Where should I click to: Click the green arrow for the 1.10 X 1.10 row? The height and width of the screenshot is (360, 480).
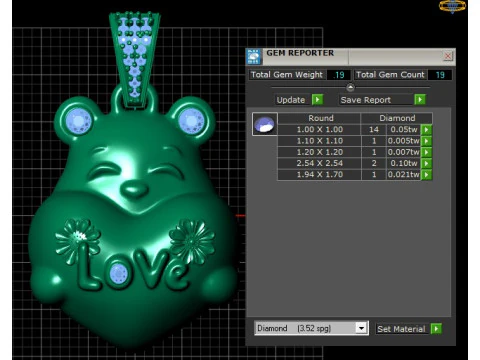point(426,141)
